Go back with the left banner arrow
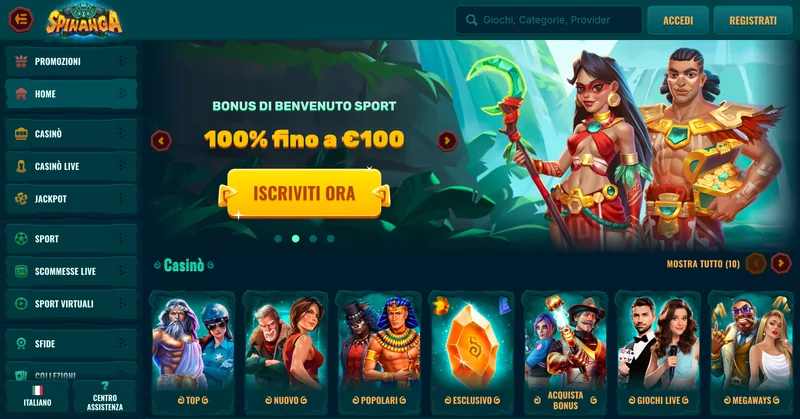800x419 pixels. [161, 140]
